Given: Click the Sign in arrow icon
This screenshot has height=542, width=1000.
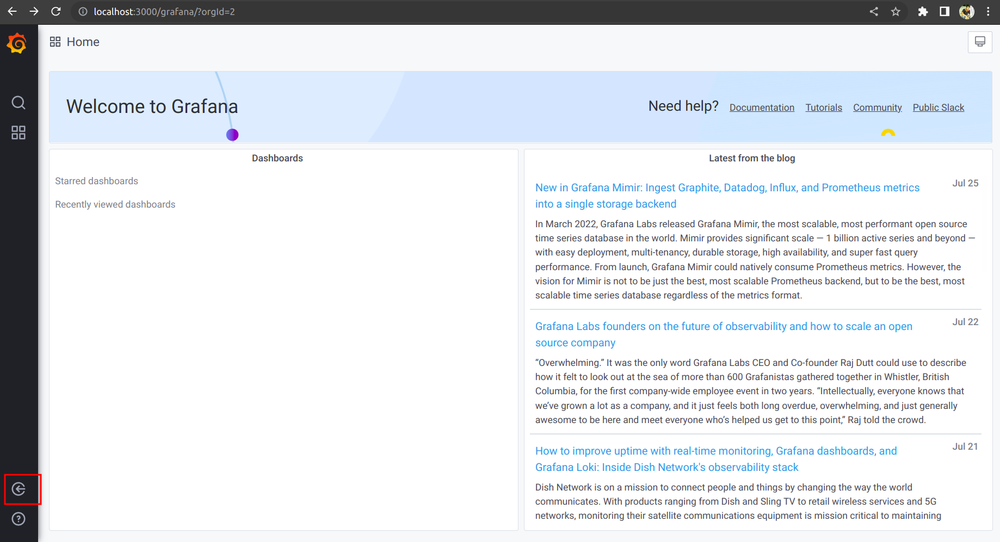Looking at the screenshot, I should 18,489.
